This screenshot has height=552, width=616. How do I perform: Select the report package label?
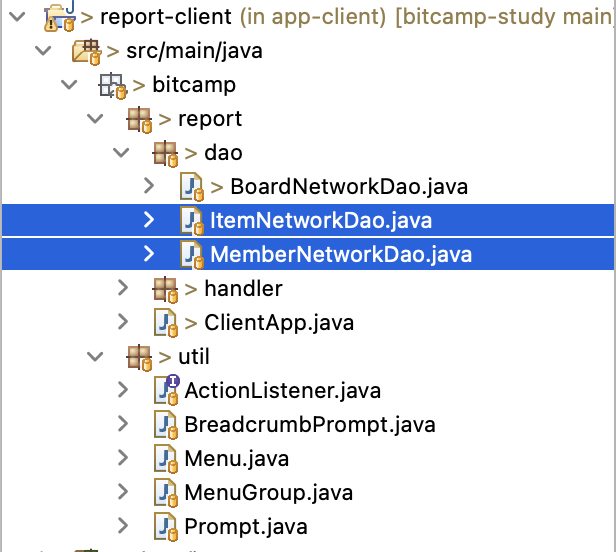pos(210,119)
